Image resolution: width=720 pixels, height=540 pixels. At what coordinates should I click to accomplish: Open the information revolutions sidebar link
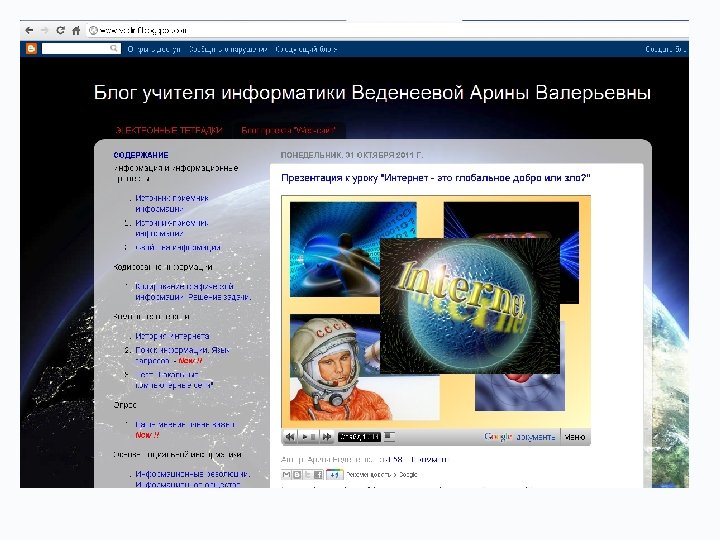pyautogui.click(x=192, y=479)
